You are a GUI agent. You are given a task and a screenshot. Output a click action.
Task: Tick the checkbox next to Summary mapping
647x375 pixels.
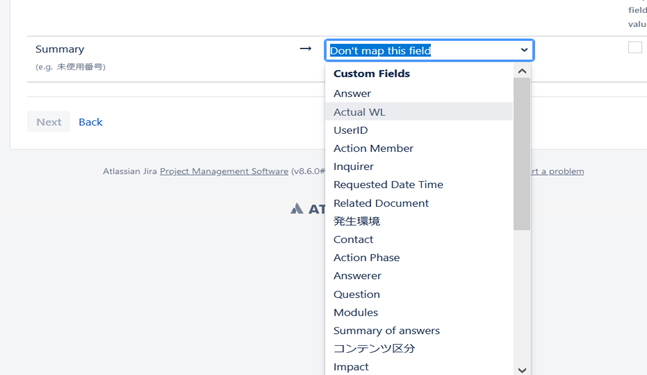pyautogui.click(x=635, y=47)
